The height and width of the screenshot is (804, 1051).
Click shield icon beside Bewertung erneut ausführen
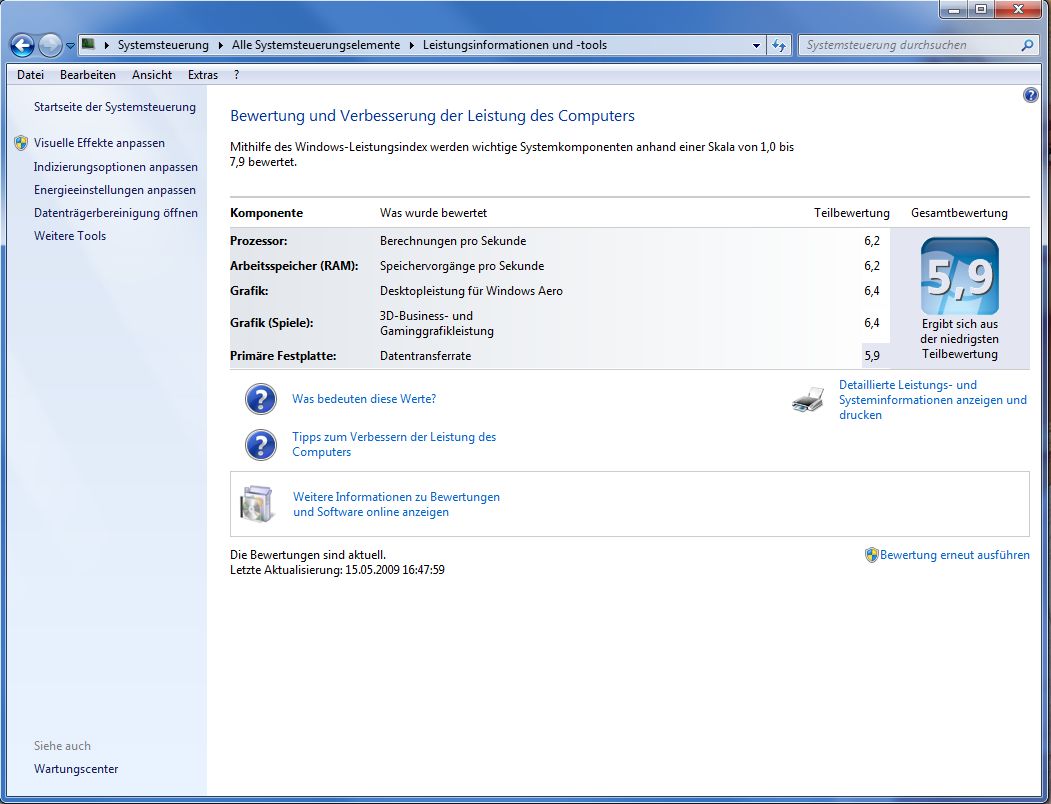pos(871,555)
